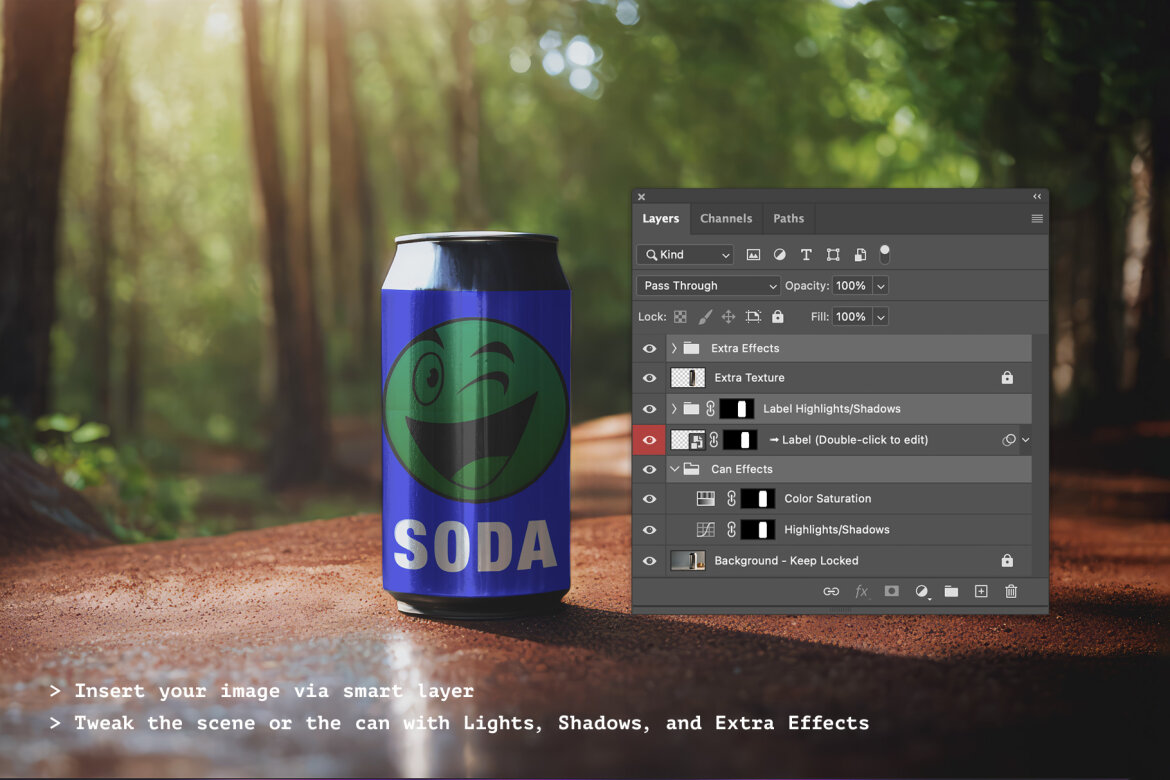Hide the Background - Keep Locked layer
The image size is (1170, 780).
[649, 560]
